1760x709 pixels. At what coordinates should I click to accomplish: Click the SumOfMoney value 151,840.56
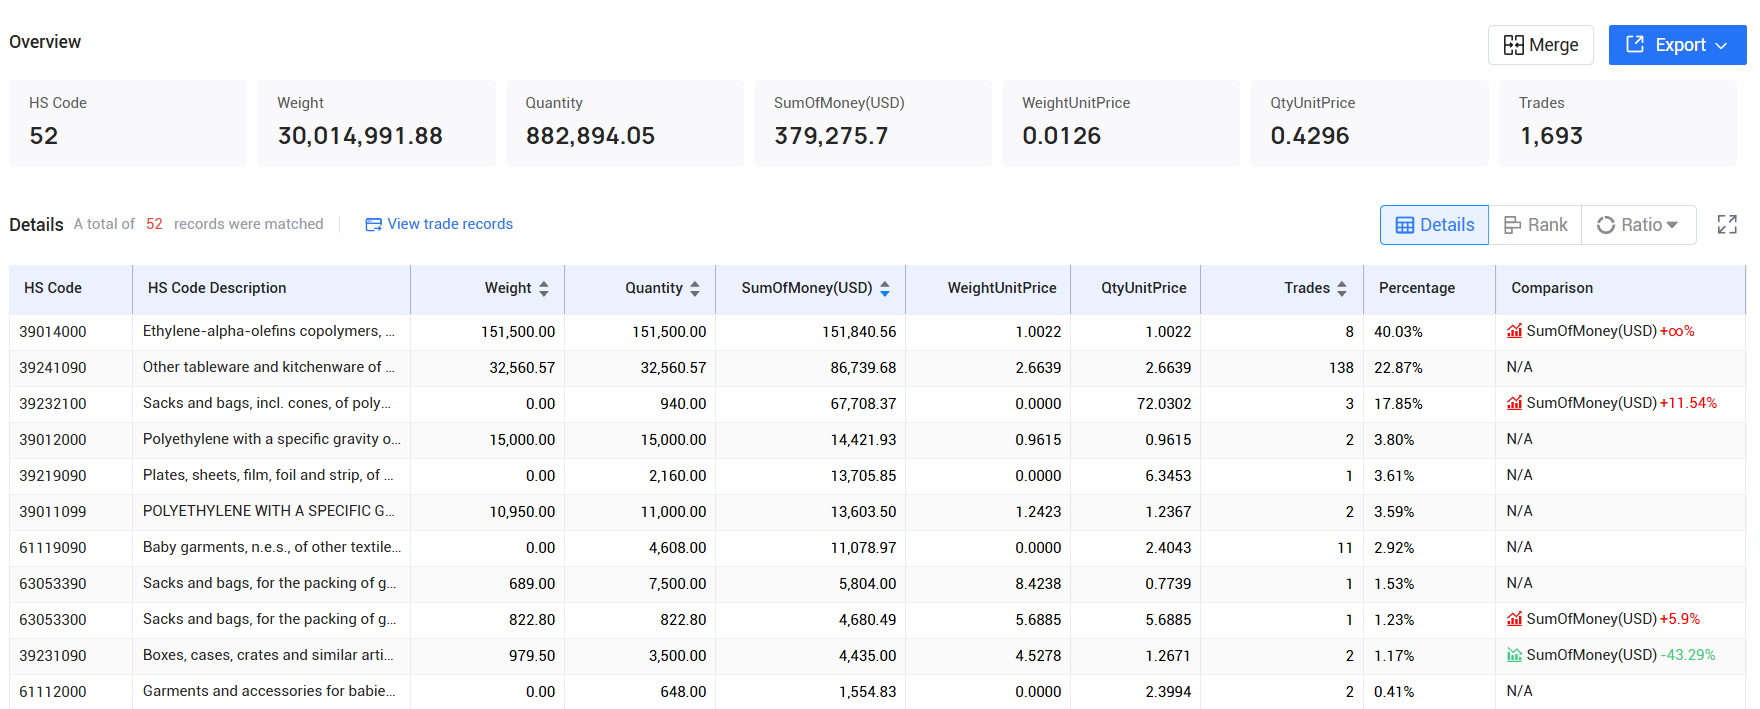click(859, 331)
